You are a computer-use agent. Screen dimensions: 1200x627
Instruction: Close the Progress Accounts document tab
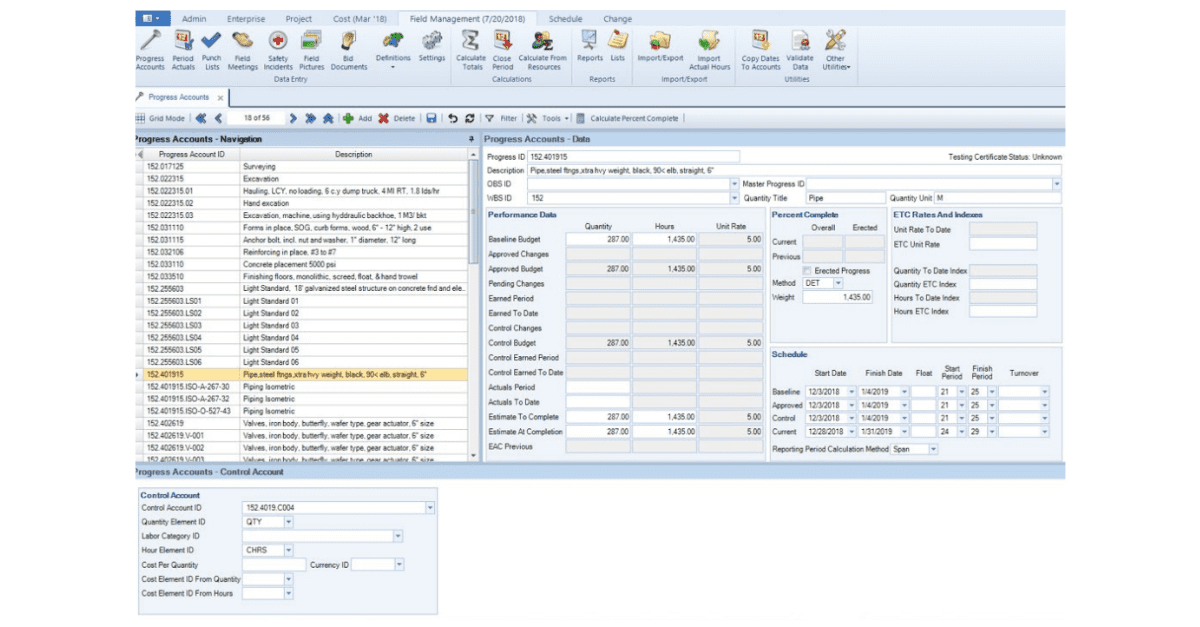point(221,97)
